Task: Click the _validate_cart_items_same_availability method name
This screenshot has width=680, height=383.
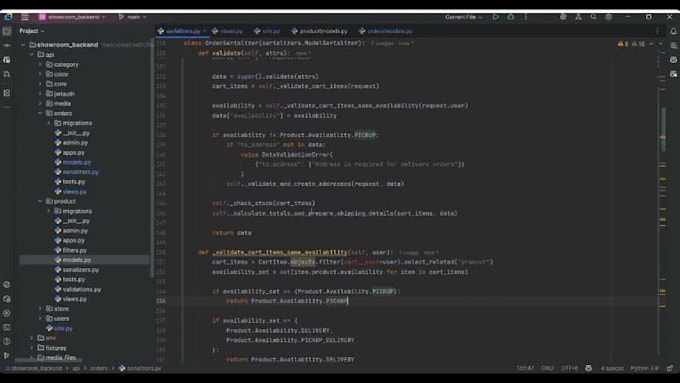Action: tap(280, 252)
